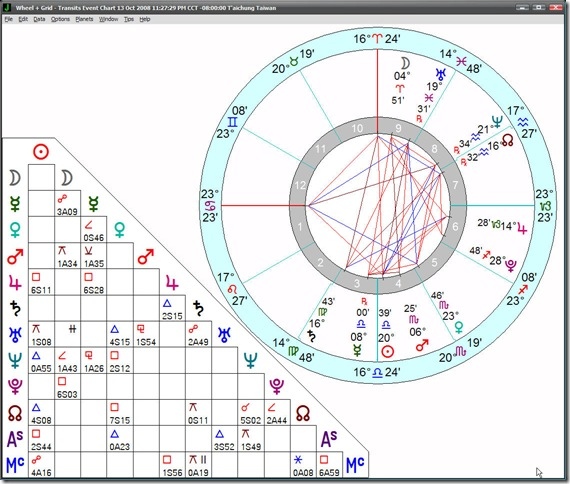Open the Window menu

click(x=108, y=19)
